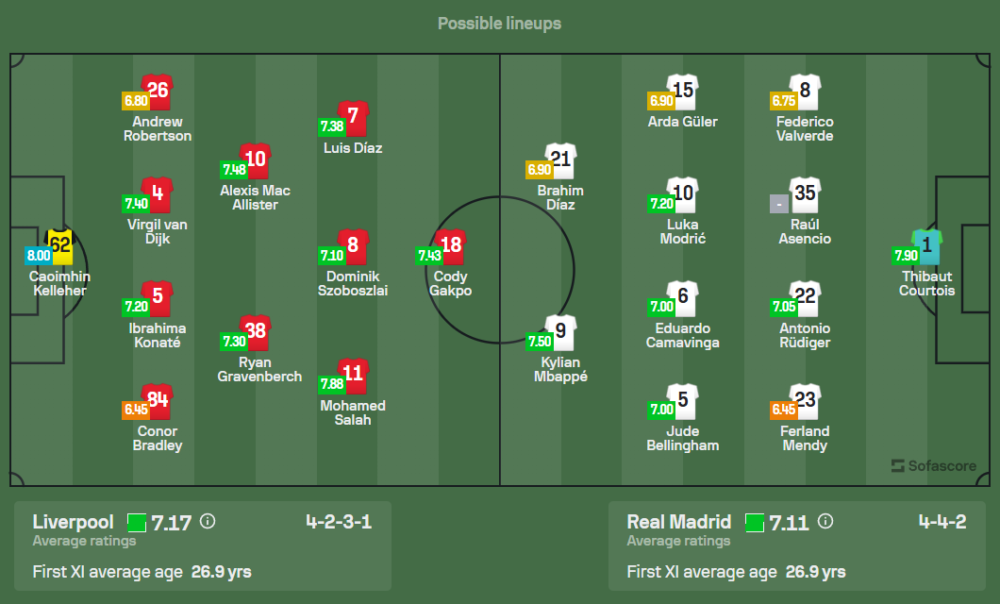
Task: Select the Liverpool team name
Action: tap(73, 521)
